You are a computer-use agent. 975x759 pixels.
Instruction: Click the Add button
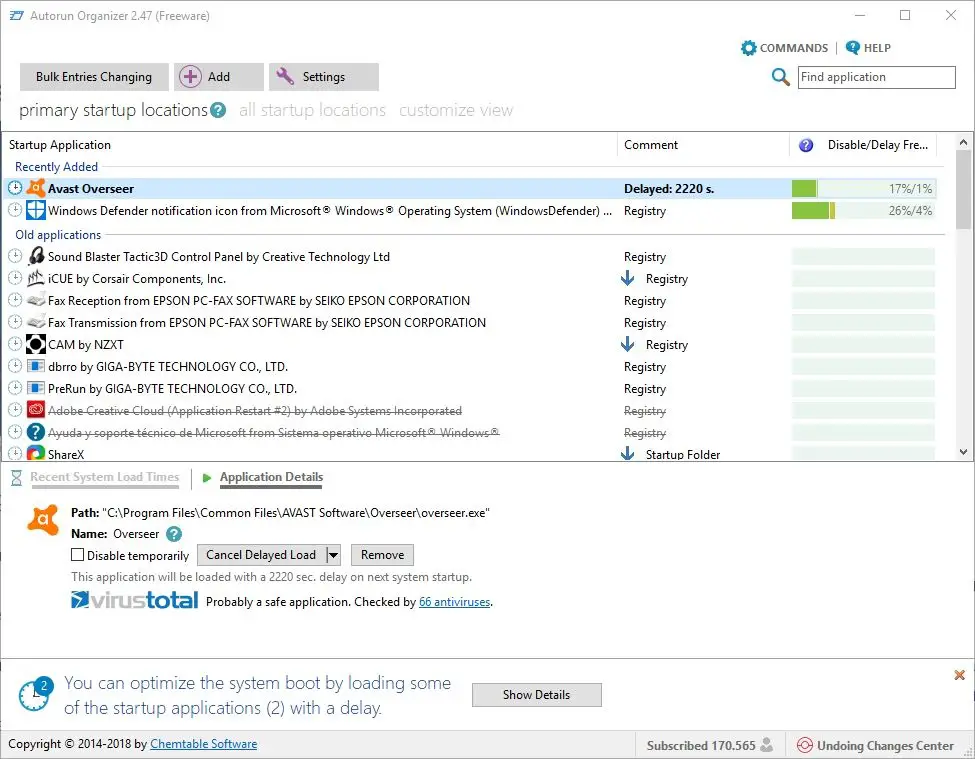coord(219,77)
